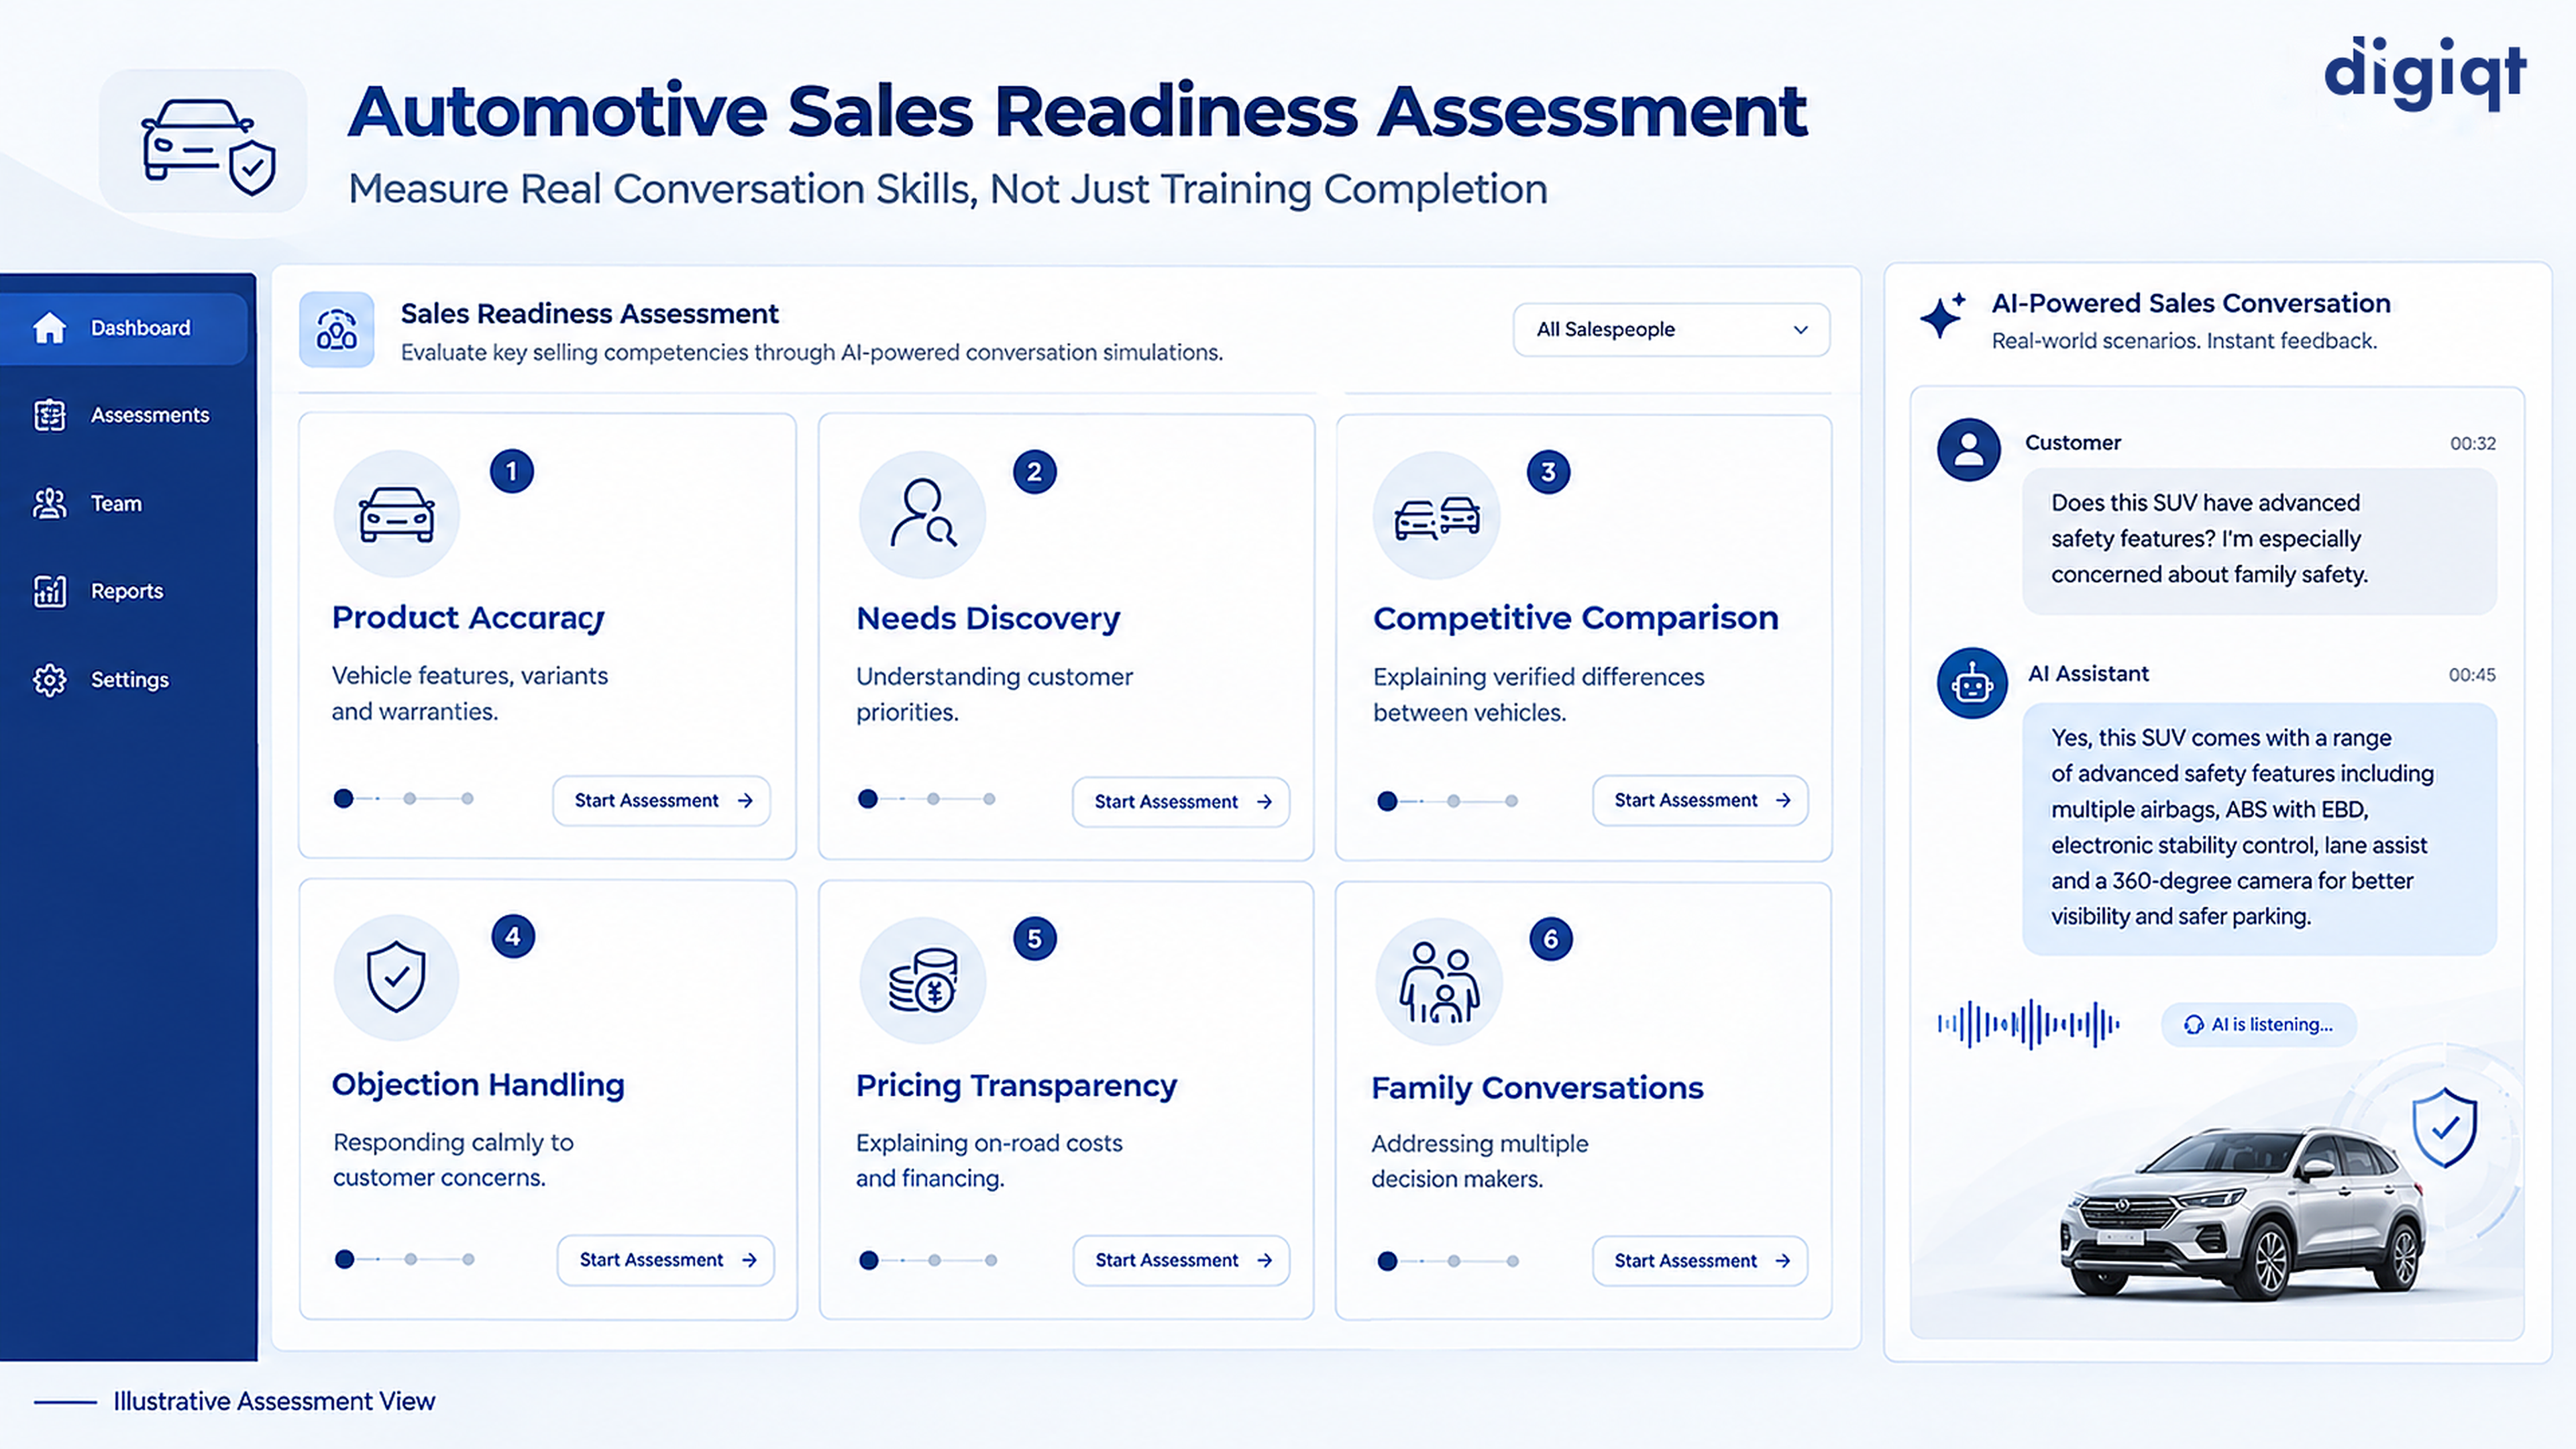Image resolution: width=2576 pixels, height=1449 pixels.
Task: Click the Objection Handling shield icon
Action: [x=397, y=977]
